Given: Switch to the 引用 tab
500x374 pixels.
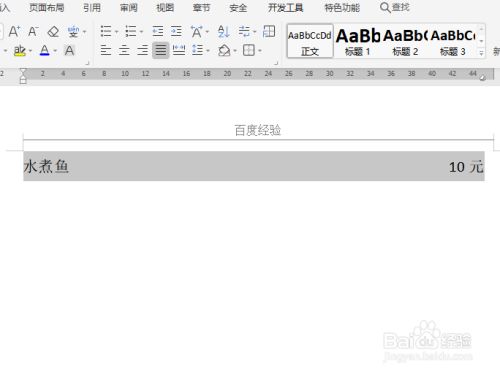Looking at the screenshot, I should (x=92, y=7).
